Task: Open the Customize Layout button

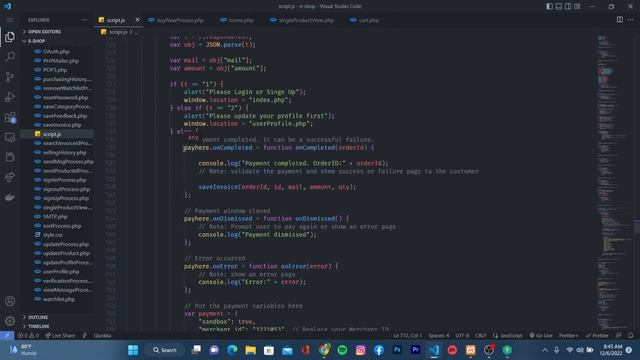Action: point(577,6)
